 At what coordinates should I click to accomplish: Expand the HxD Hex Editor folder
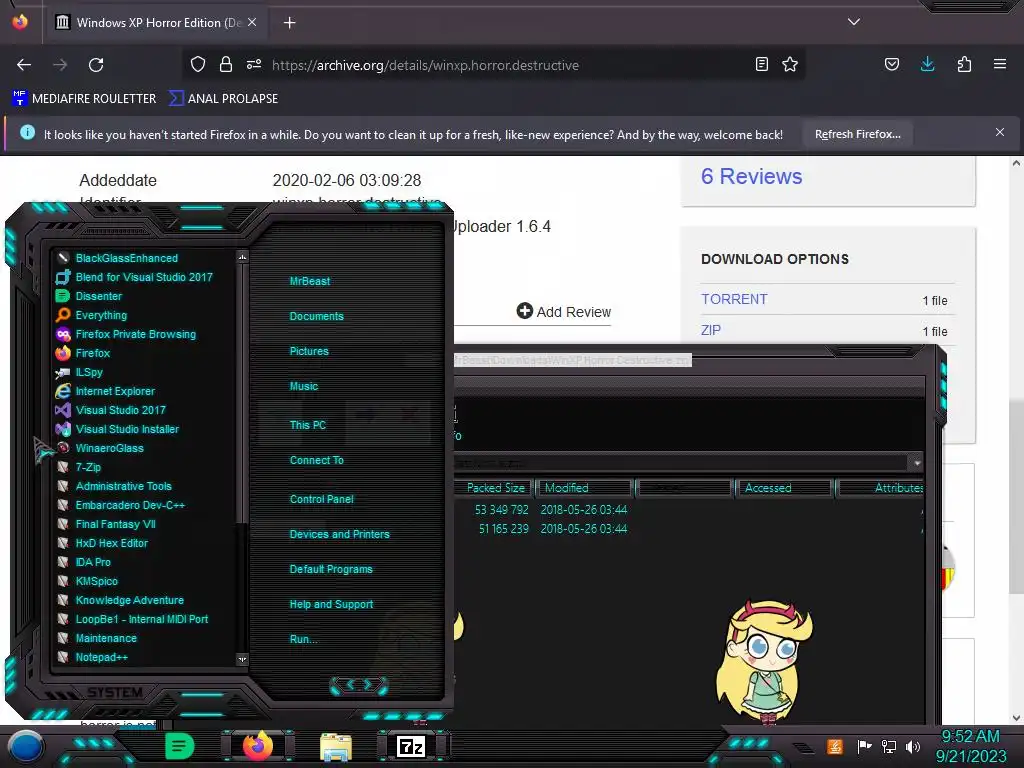[102, 543]
